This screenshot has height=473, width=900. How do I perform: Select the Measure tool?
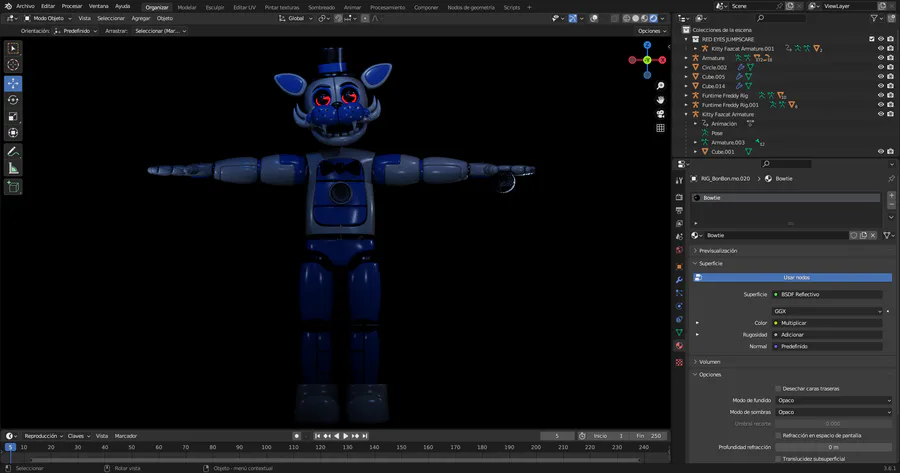pyautogui.click(x=13, y=168)
